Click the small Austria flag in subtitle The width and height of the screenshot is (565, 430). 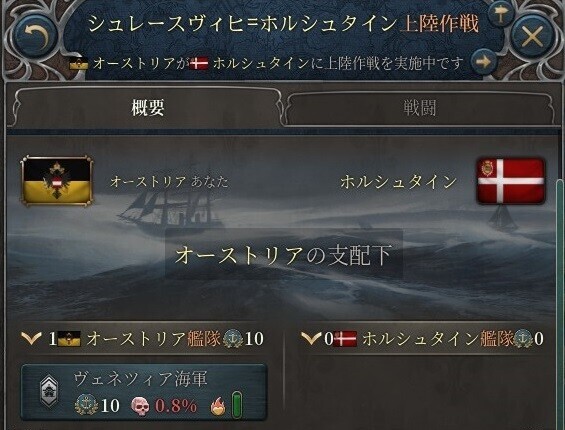pos(79,63)
